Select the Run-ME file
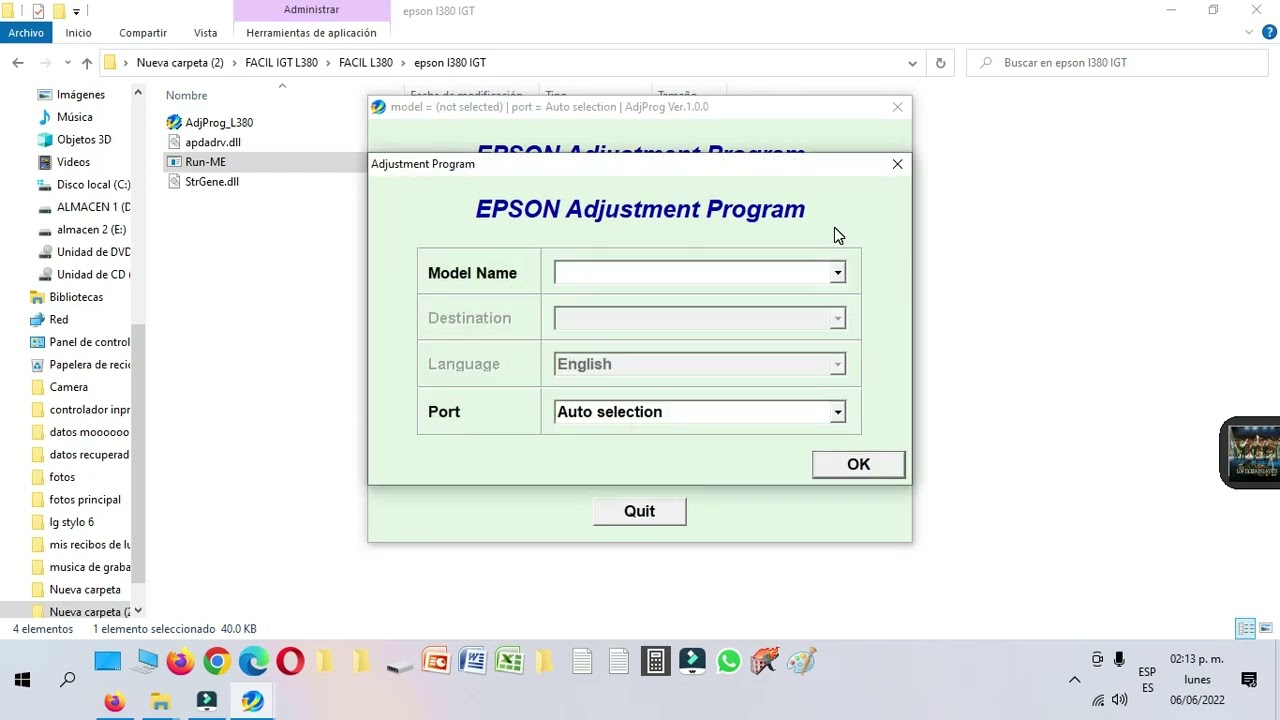The width and height of the screenshot is (1280, 720). pos(196,162)
